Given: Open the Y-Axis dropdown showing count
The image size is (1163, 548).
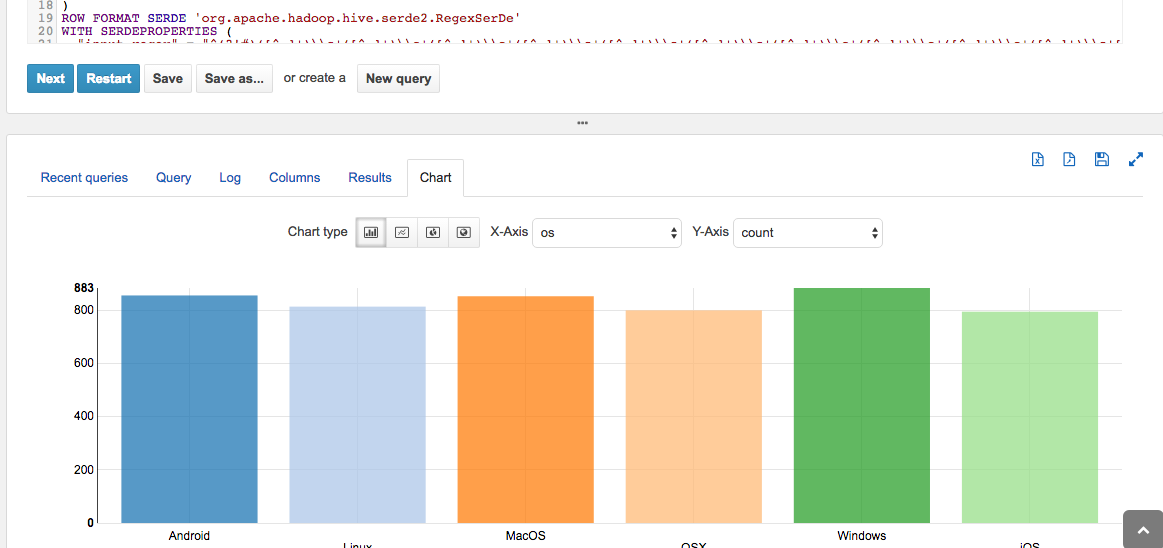Looking at the screenshot, I should coord(808,233).
